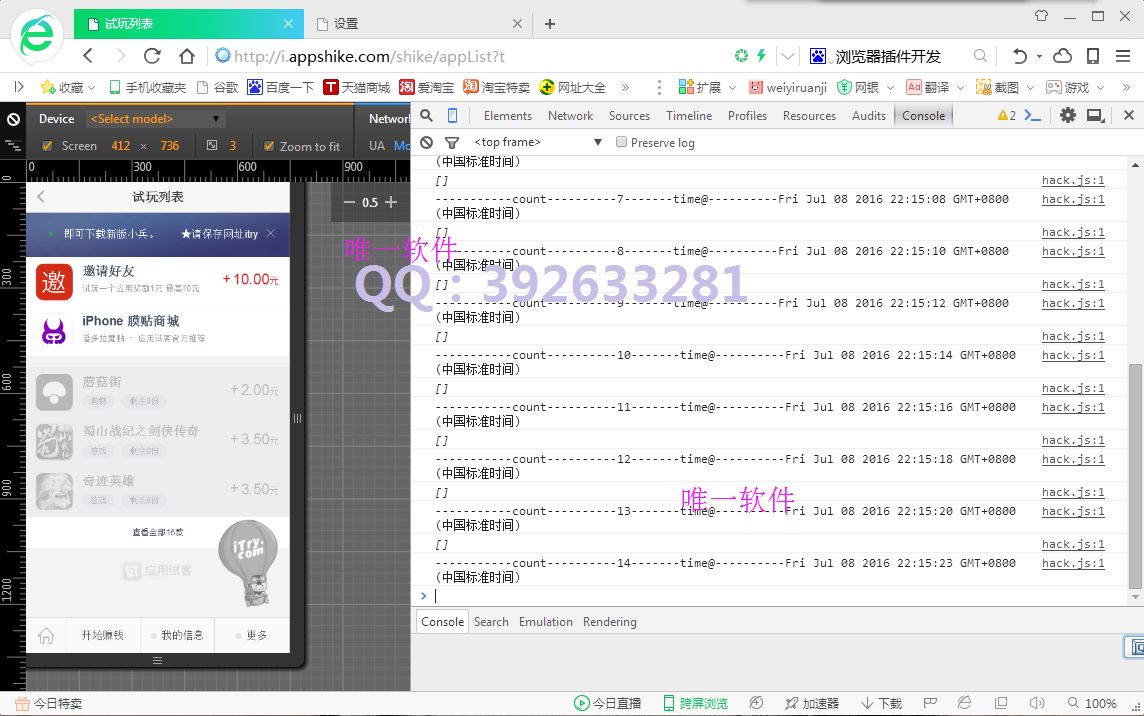
Task: Click the dock side position icon
Action: point(1097,115)
